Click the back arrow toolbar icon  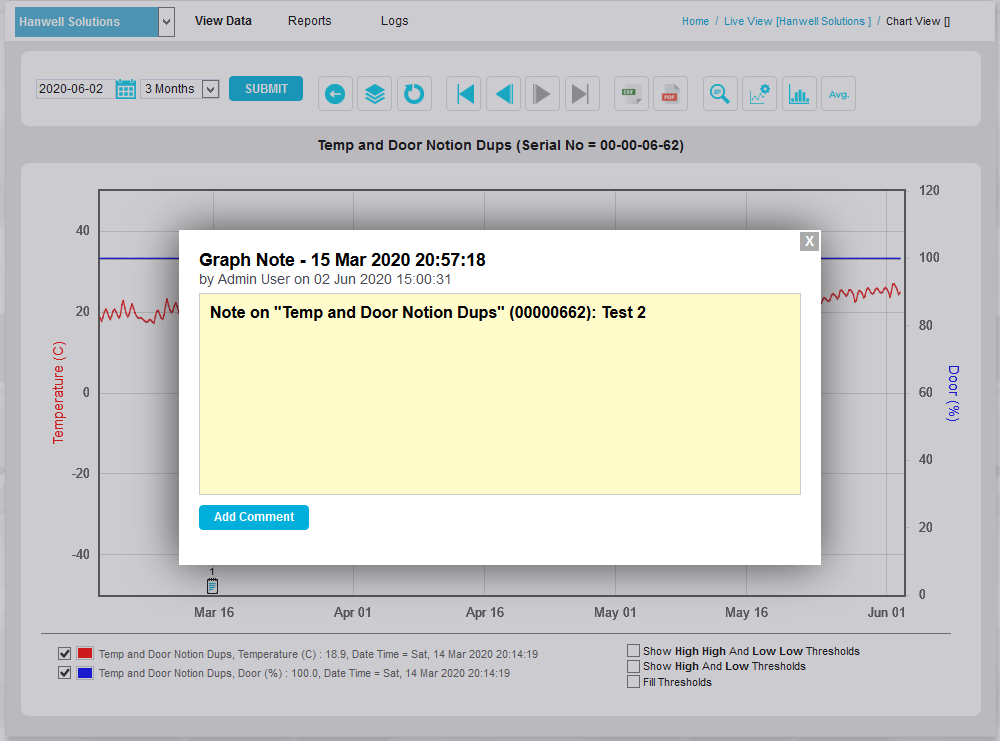(335, 94)
